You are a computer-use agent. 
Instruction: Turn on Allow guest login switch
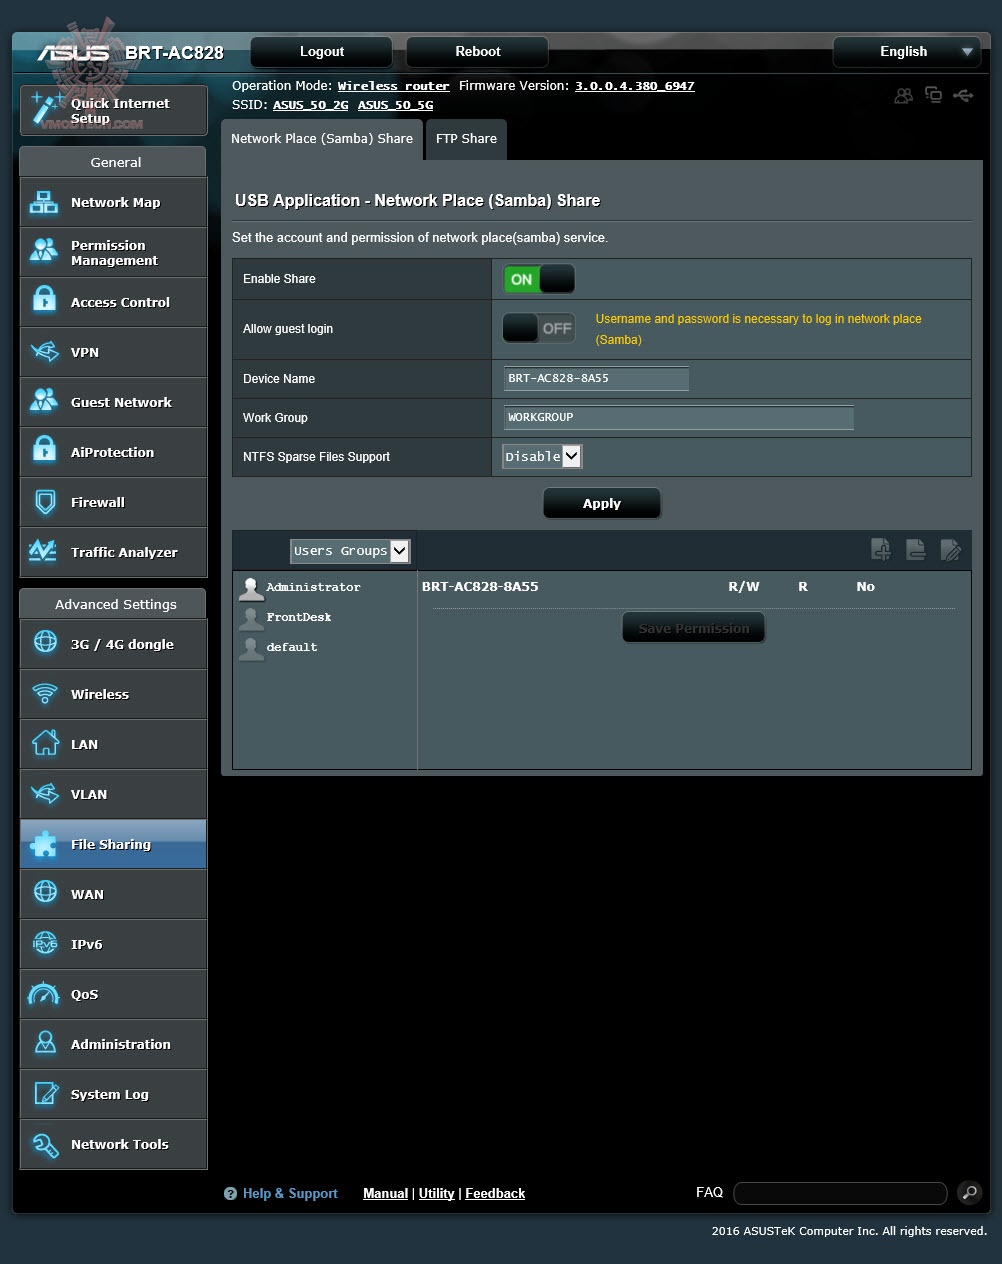[539, 328]
